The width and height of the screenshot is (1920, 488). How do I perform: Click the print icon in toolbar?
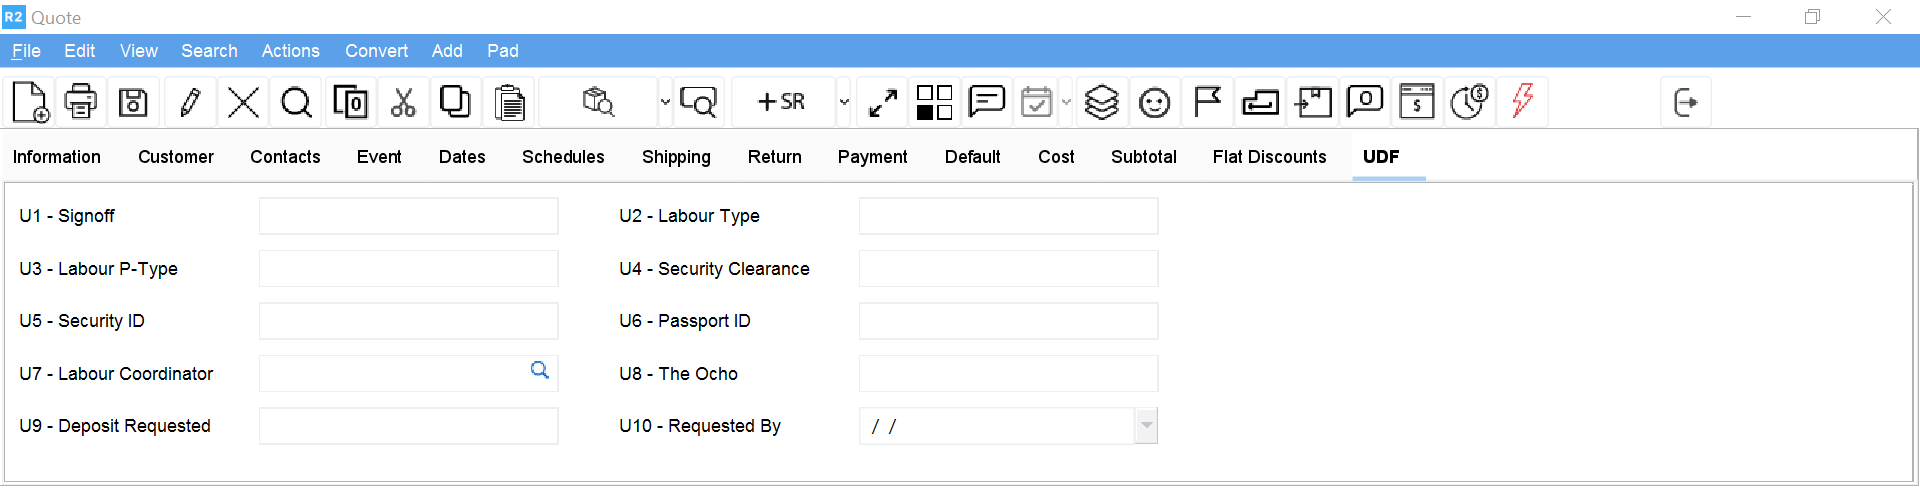click(81, 102)
